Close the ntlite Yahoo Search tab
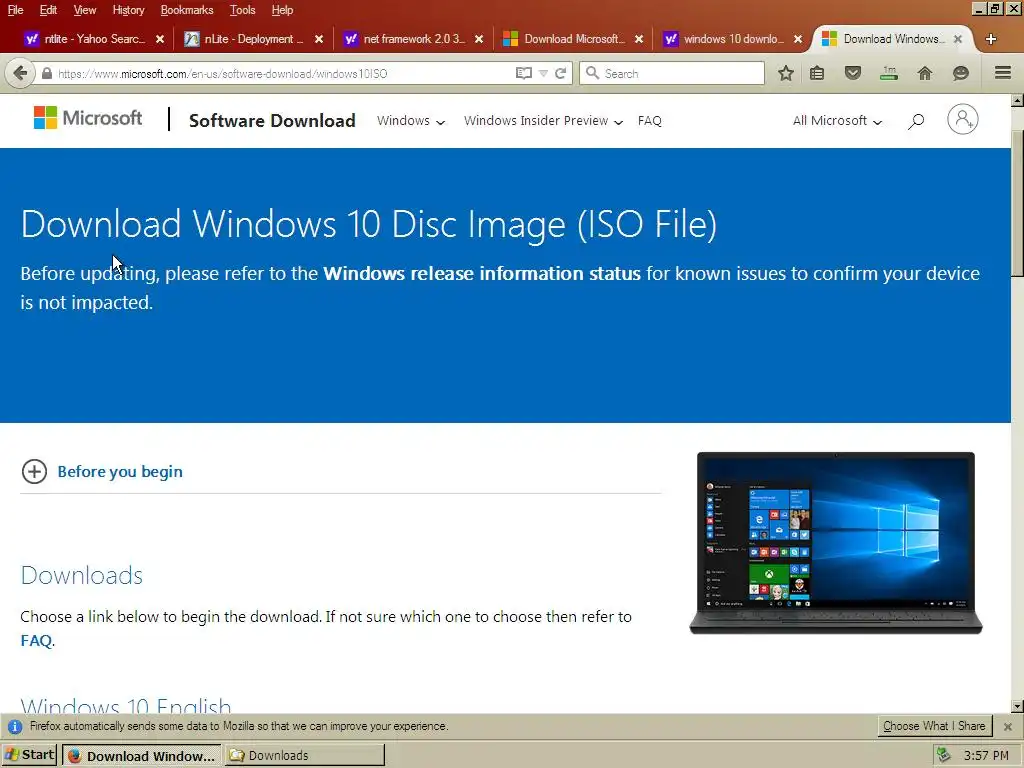1024x768 pixels. point(159,39)
